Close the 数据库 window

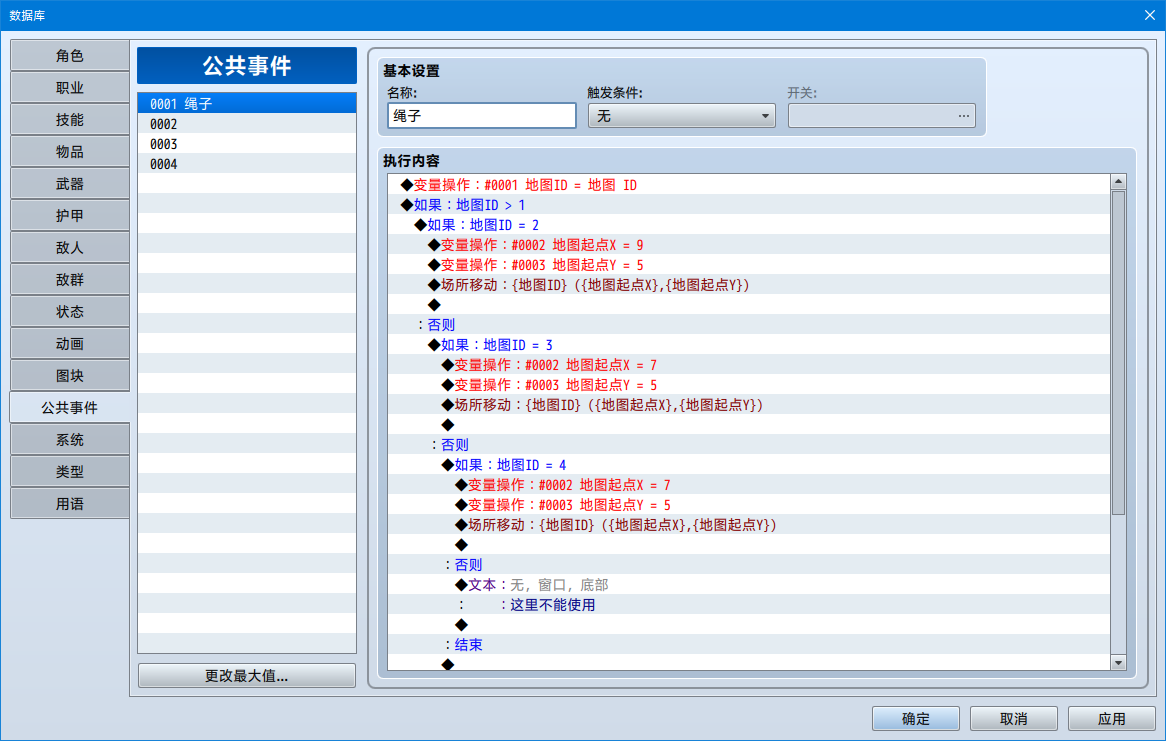tap(1150, 15)
